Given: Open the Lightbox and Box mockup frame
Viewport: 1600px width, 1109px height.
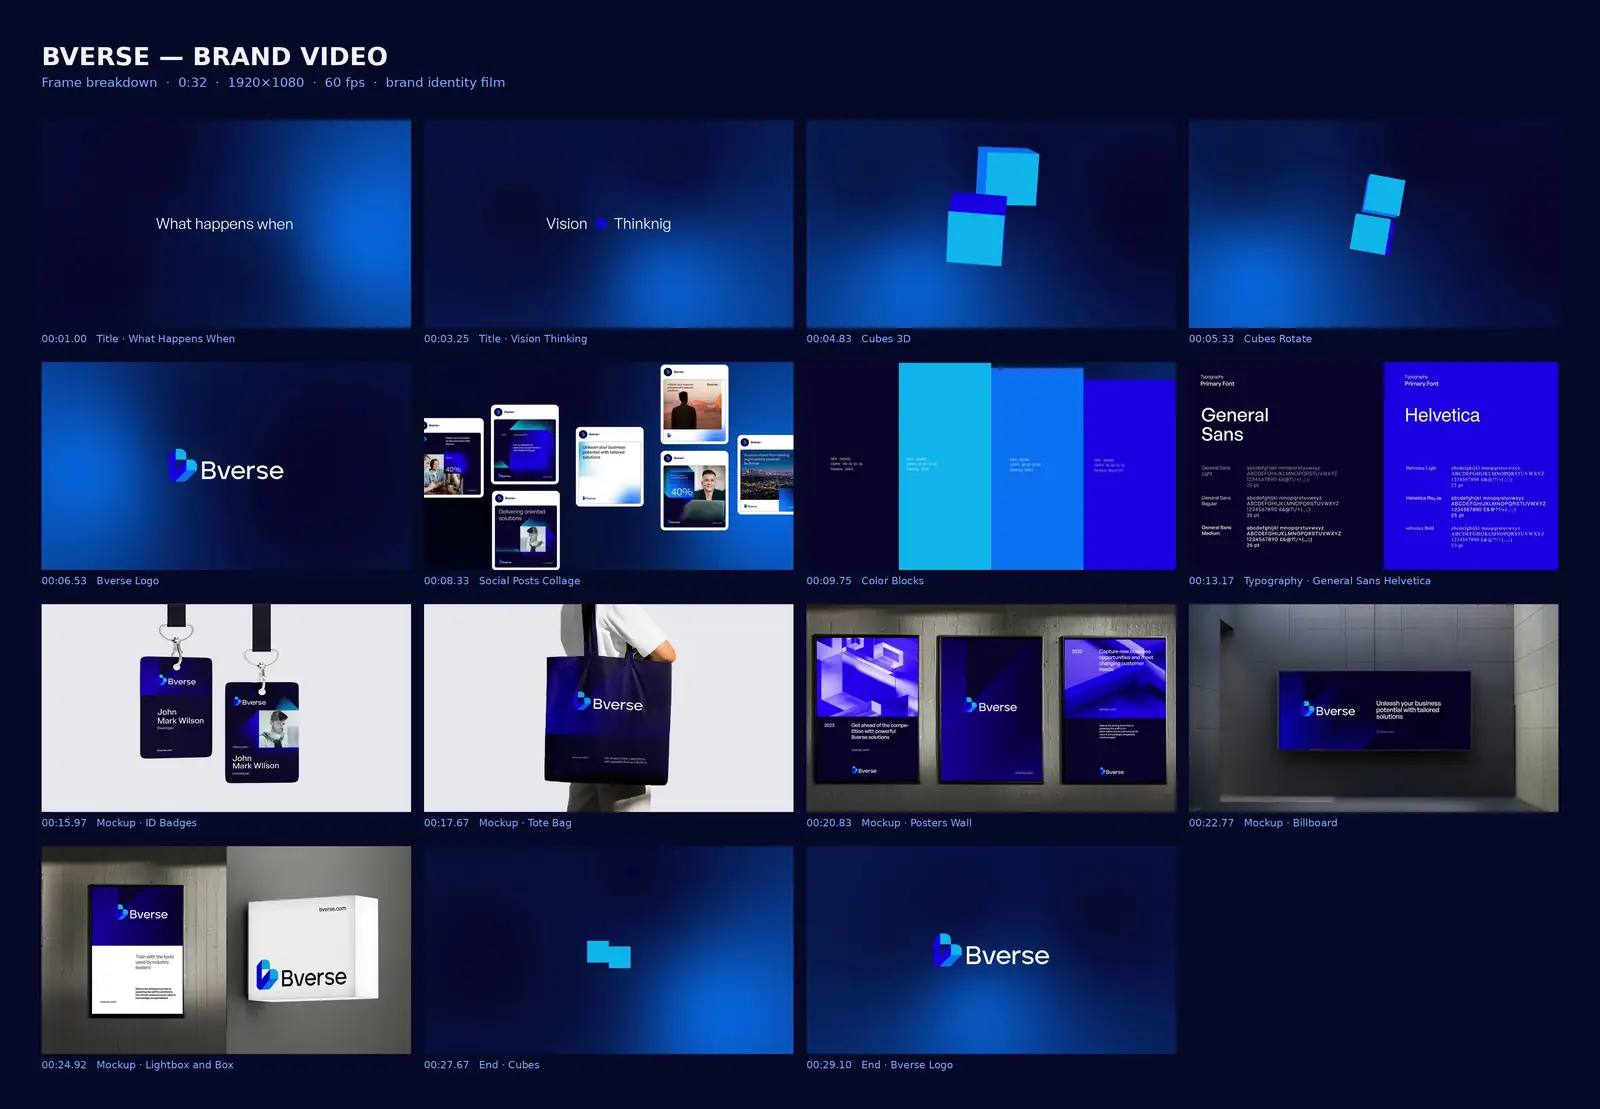Looking at the screenshot, I should [226, 950].
